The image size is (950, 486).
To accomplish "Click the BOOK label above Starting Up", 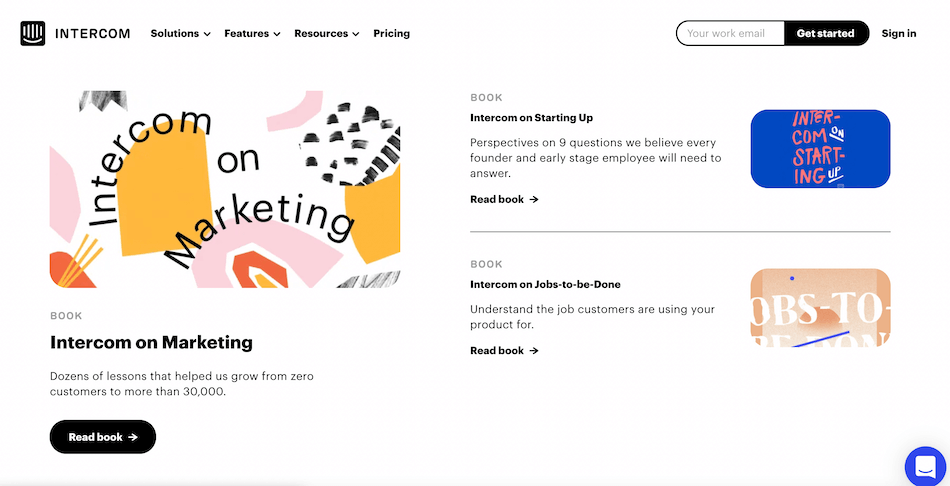I will click(x=487, y=98).
